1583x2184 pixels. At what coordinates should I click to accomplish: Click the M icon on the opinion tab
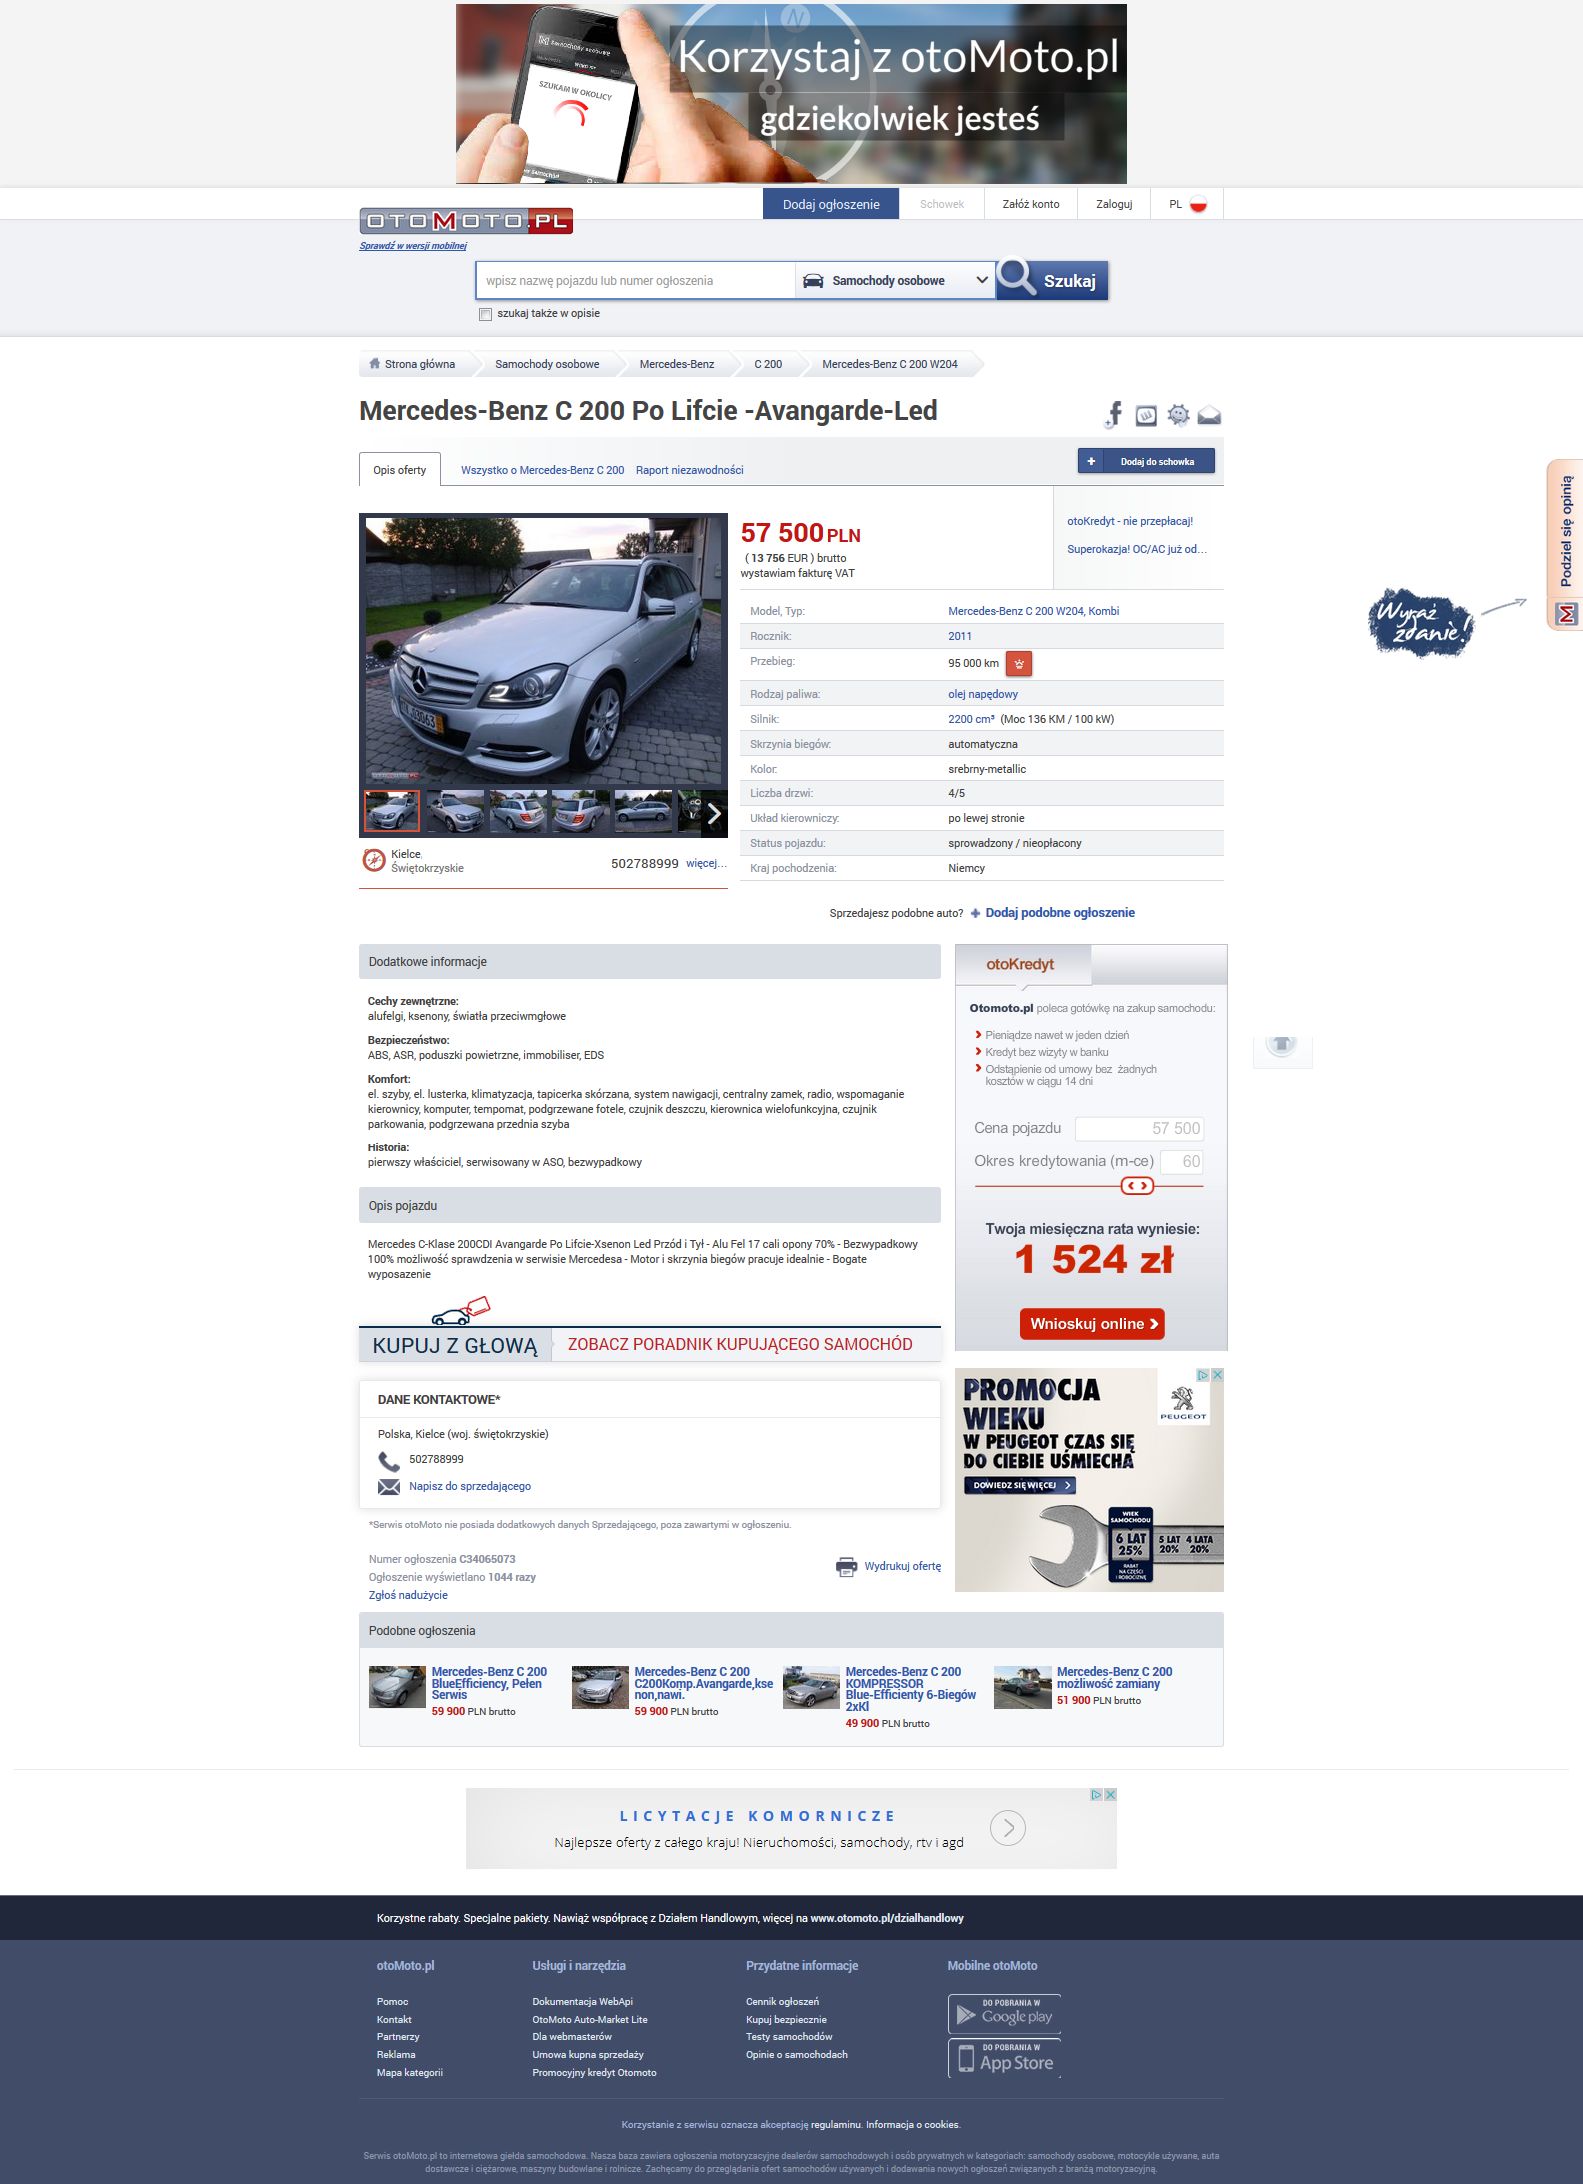click(1567, 613)
